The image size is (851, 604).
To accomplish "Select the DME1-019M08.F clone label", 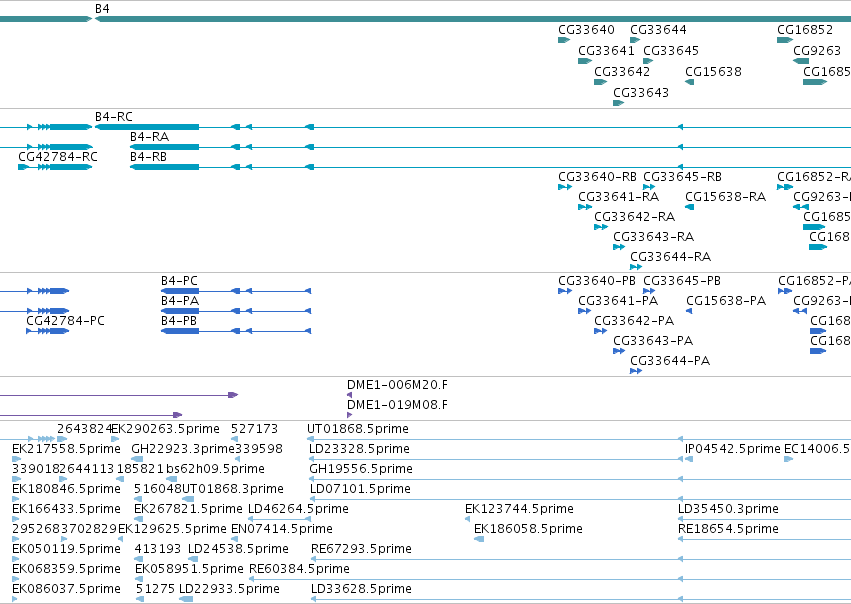I will coord(397,405).
